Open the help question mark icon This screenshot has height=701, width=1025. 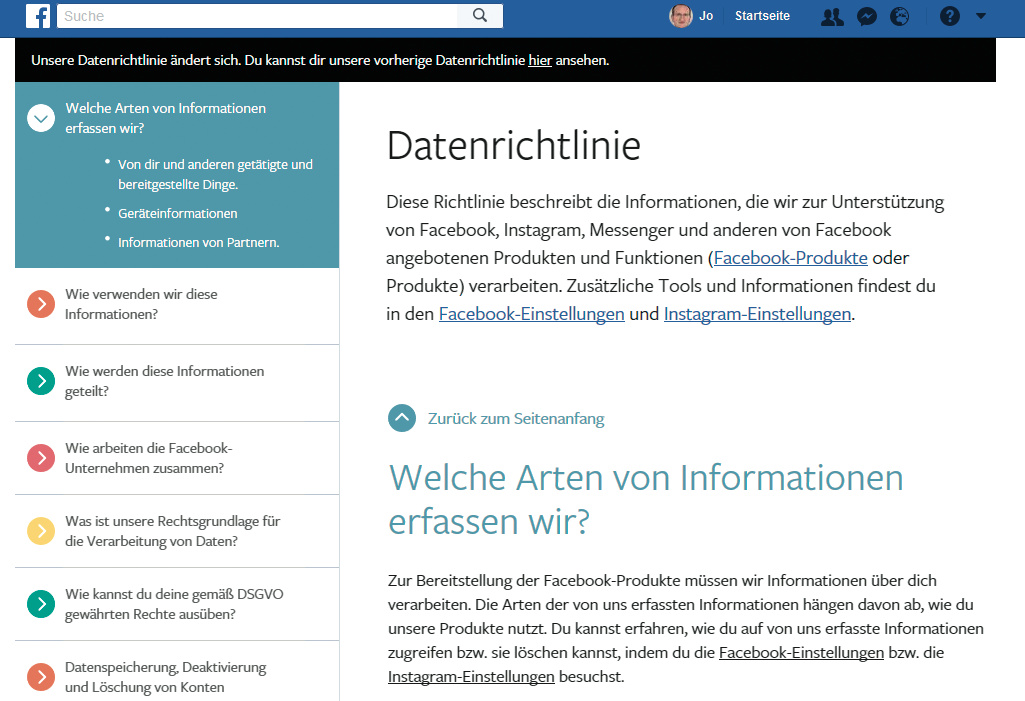(950, 16)
